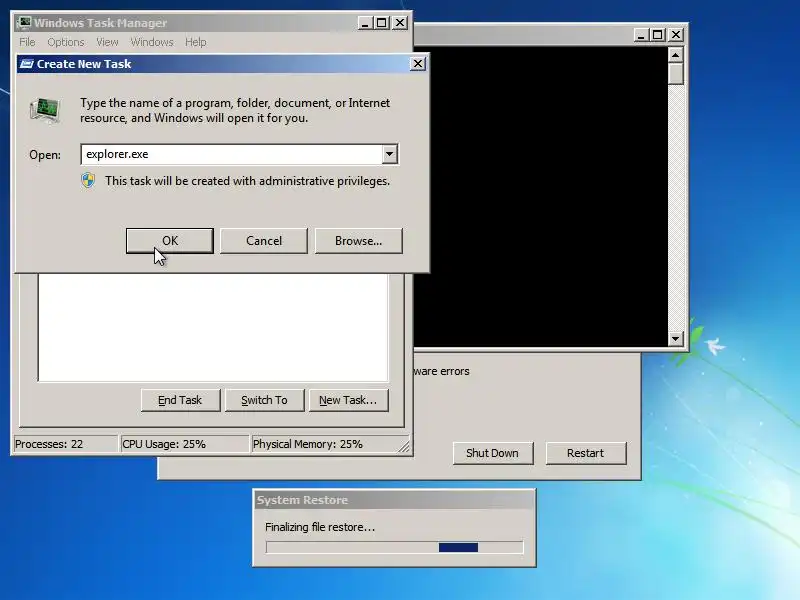Image resolution: width=800 pixels, height=600 pixels.
Task: Click Switch To in Task Manager
Action: [x=264, y=400]
